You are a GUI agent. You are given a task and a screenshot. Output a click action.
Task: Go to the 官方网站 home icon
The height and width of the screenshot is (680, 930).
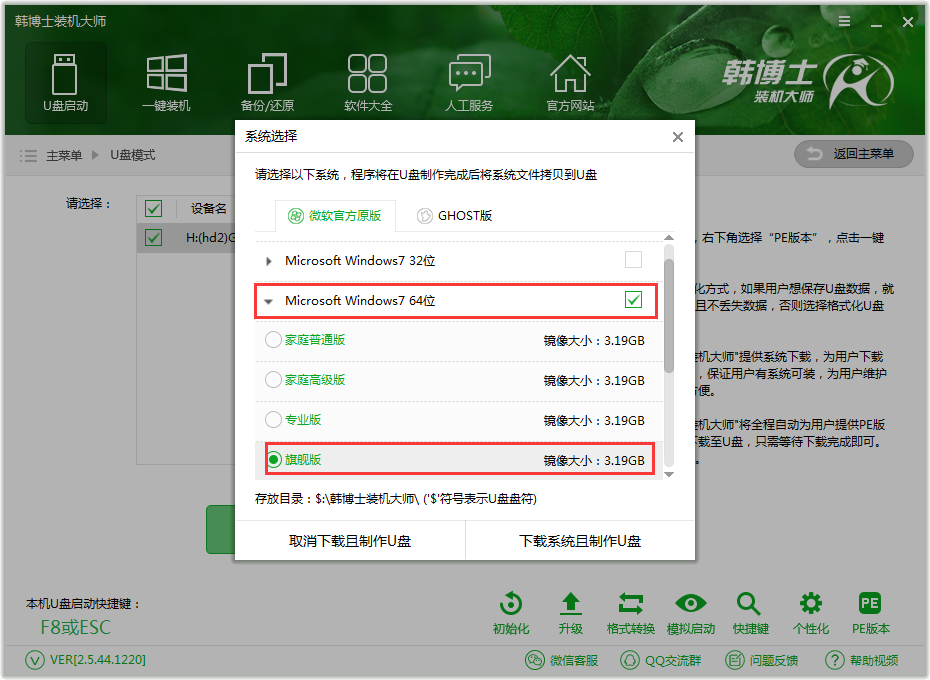570,82
